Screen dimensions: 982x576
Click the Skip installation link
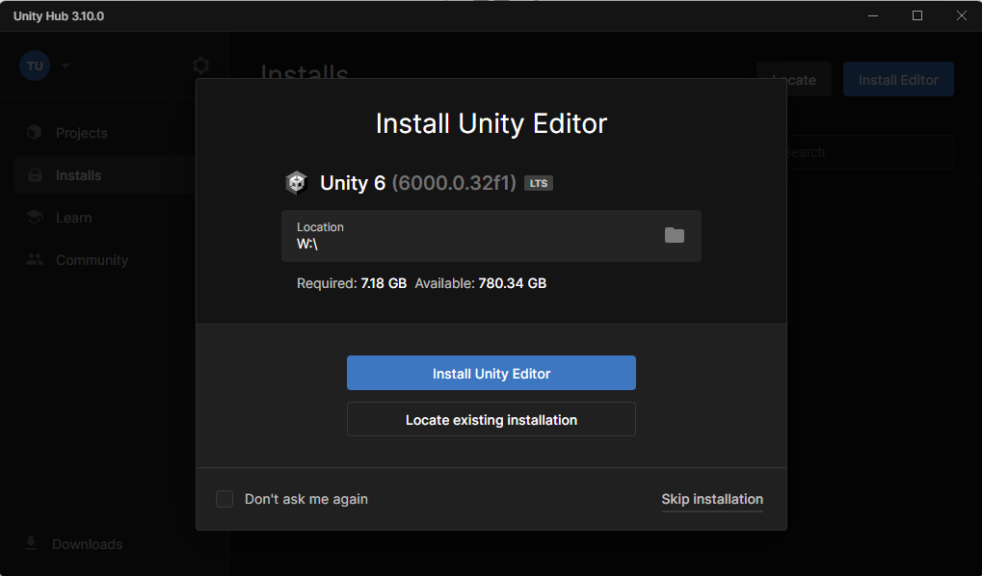point(712,499)
